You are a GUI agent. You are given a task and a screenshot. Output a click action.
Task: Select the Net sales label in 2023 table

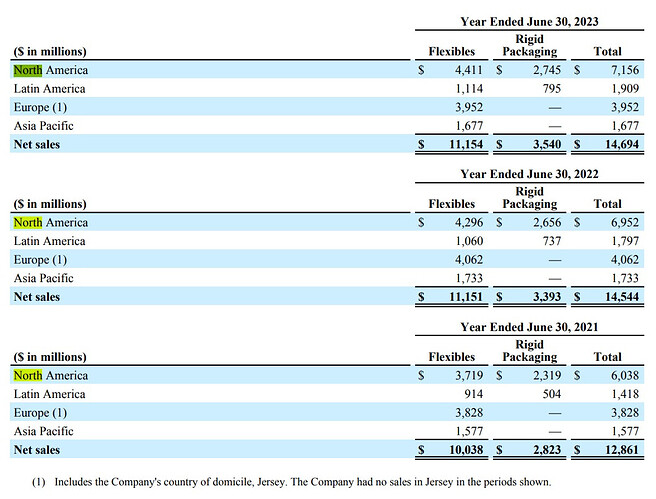tap(37, 144)
